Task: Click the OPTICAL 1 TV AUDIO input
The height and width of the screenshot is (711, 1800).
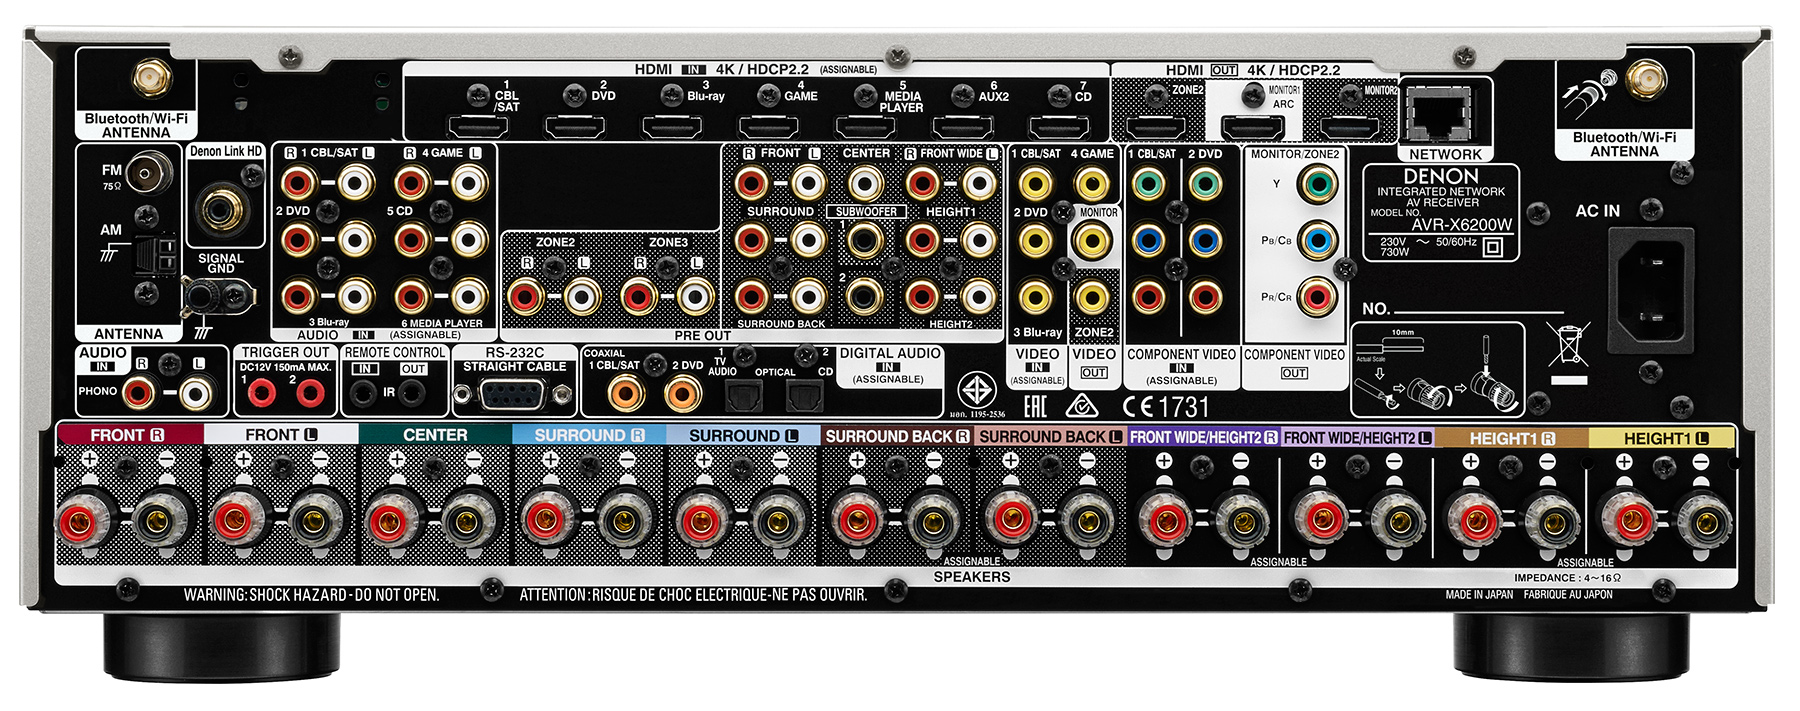Action: coord(744,397)
